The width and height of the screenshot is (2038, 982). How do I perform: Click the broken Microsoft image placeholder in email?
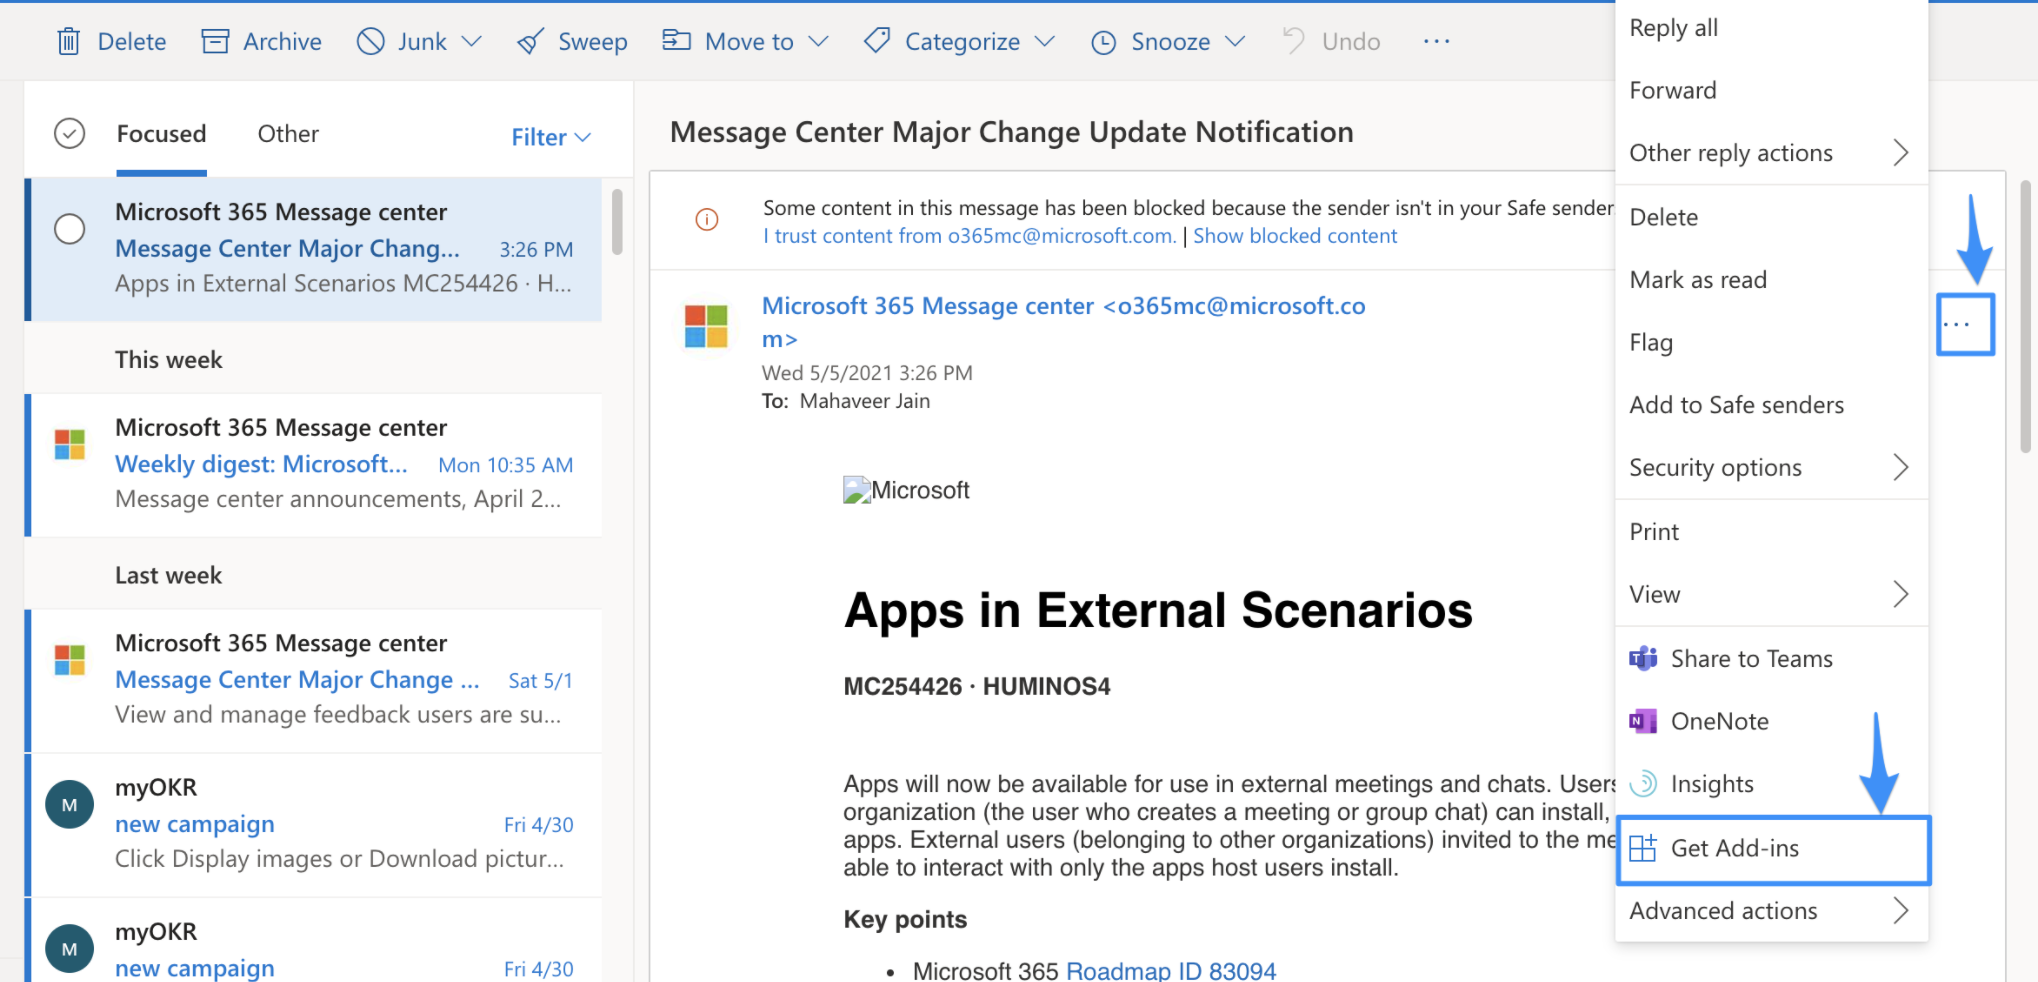tap(857, 490)
